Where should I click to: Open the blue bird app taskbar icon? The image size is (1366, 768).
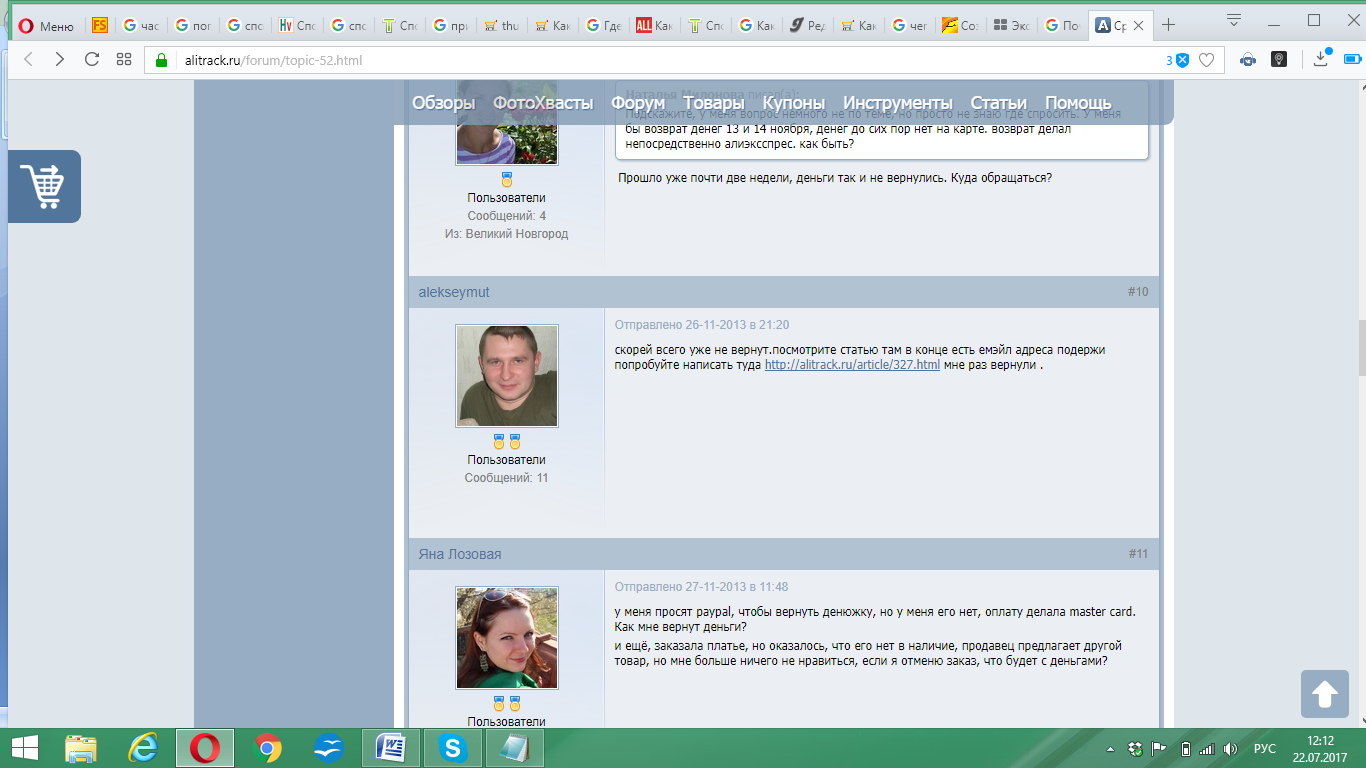click(x=329, y=748)
